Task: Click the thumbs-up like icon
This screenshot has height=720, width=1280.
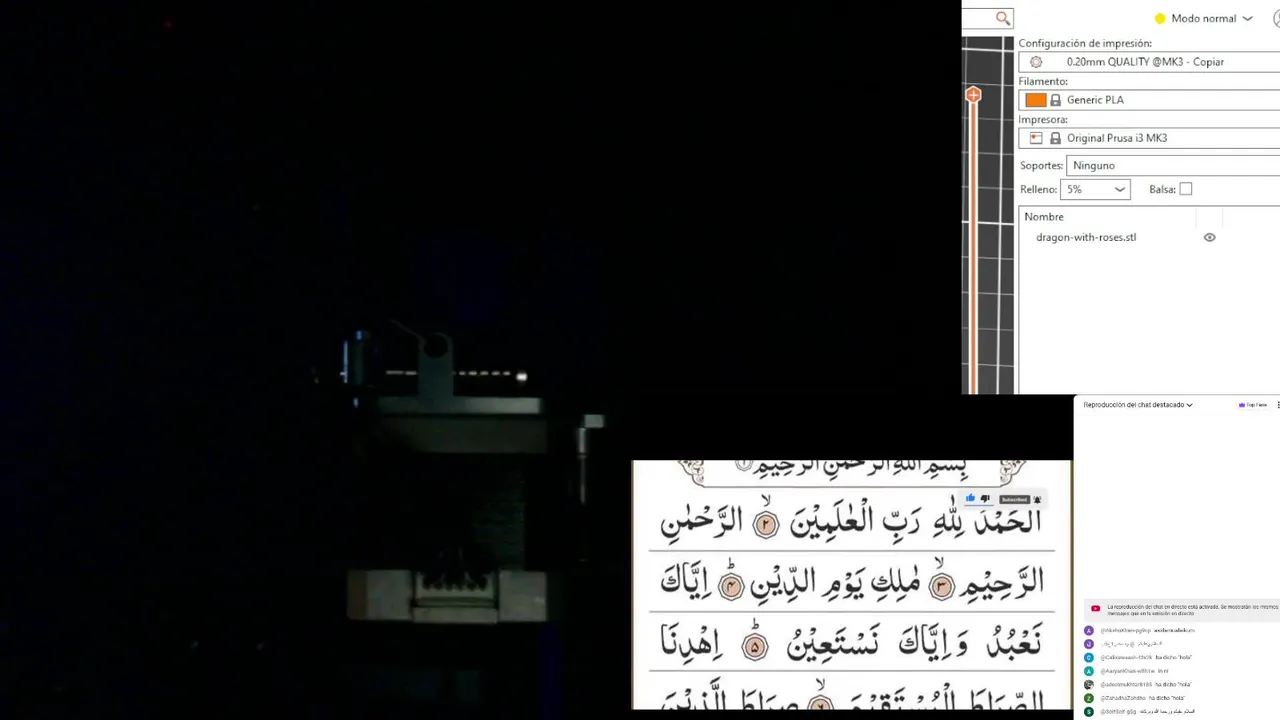Action: (x=970, y=499)
